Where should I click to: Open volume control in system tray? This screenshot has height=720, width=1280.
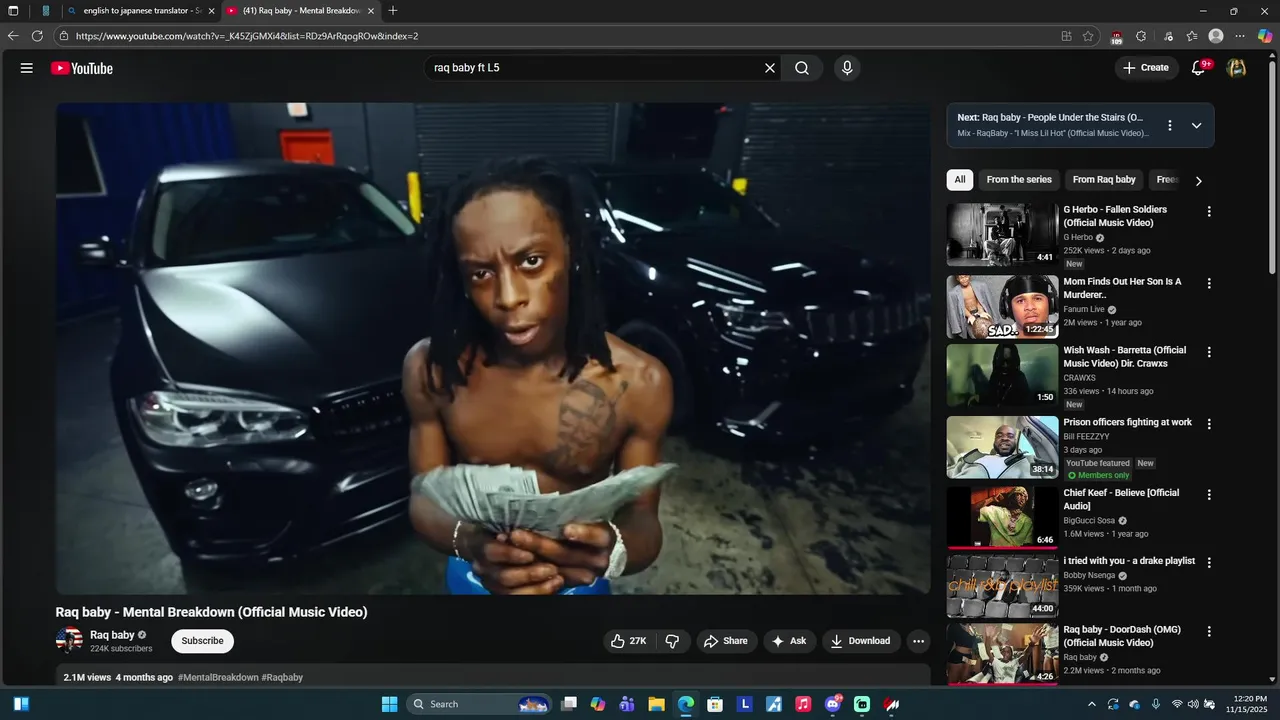[1193, 704]
